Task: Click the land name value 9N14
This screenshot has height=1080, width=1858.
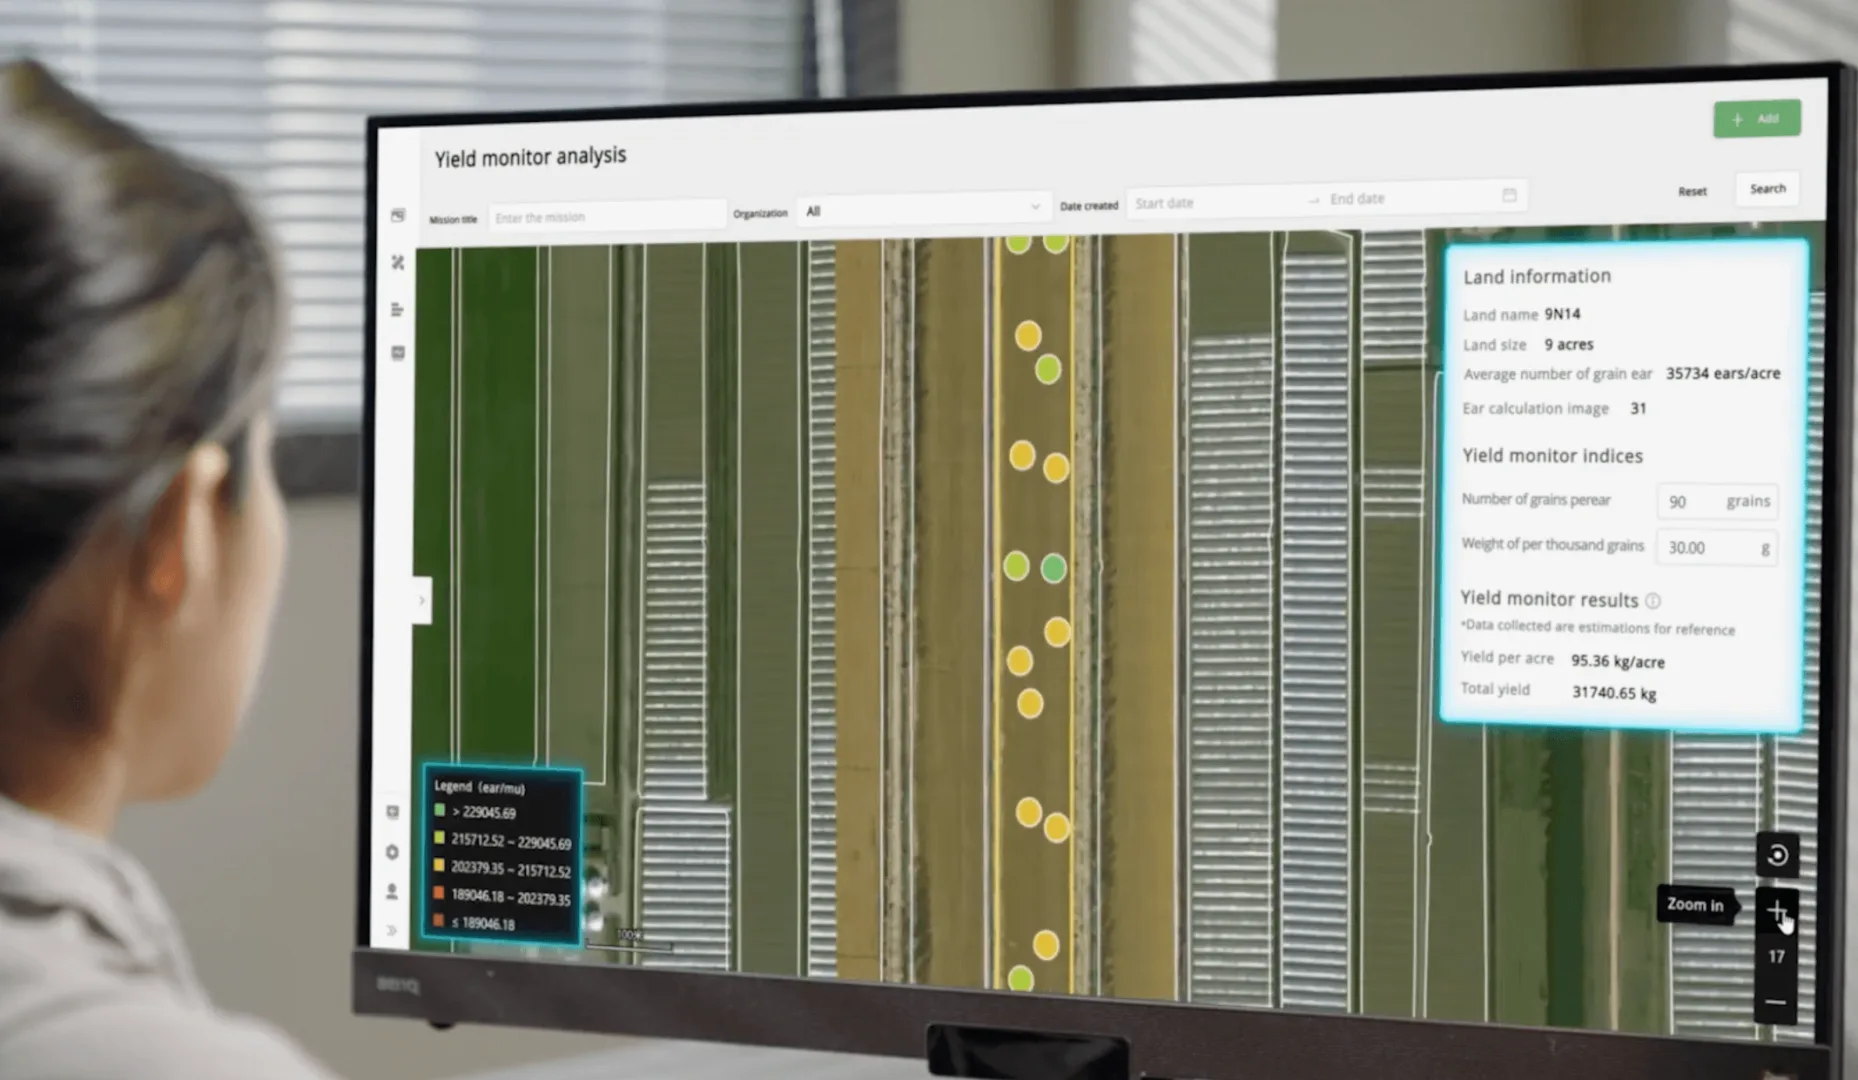Action: pyautogui.click(x=1562, y=314)
